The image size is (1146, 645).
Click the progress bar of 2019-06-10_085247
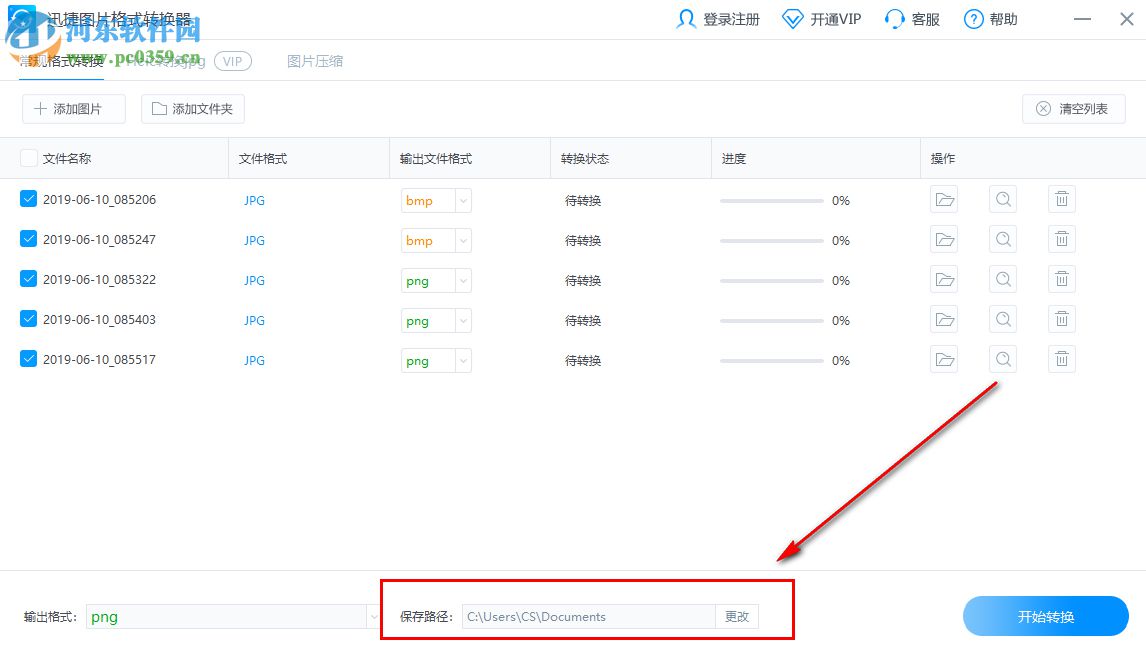point(770,240)
